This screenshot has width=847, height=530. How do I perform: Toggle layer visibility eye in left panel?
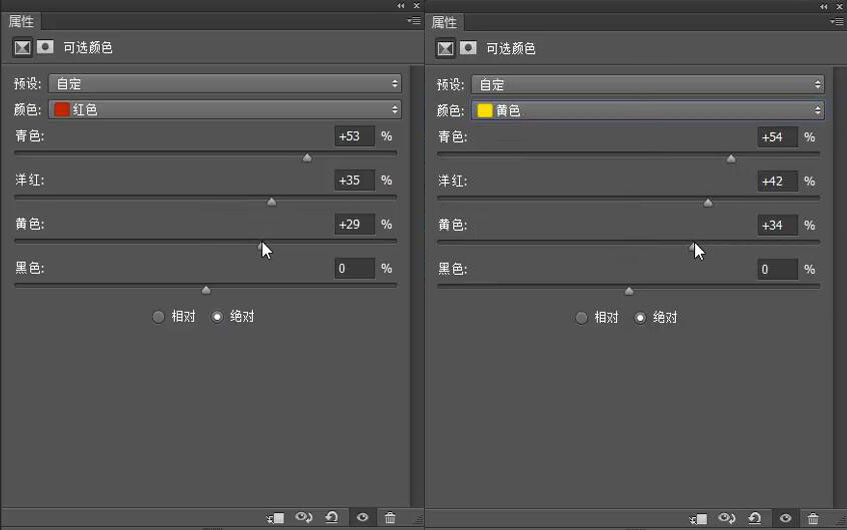tap(362, 518)
